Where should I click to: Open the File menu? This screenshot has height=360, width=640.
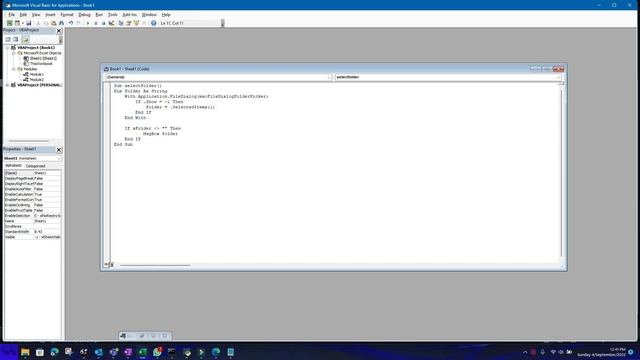[11, 15]
